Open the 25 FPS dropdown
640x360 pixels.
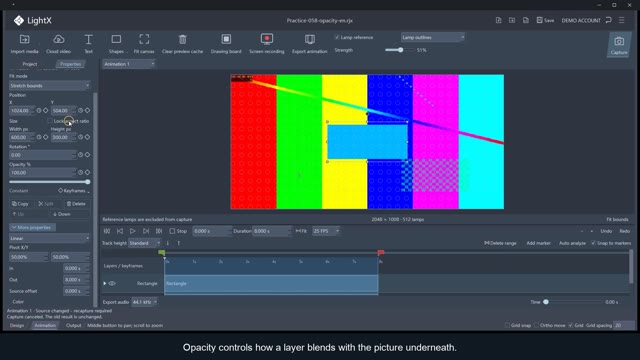pyautogui.click(x=326, y=231)
